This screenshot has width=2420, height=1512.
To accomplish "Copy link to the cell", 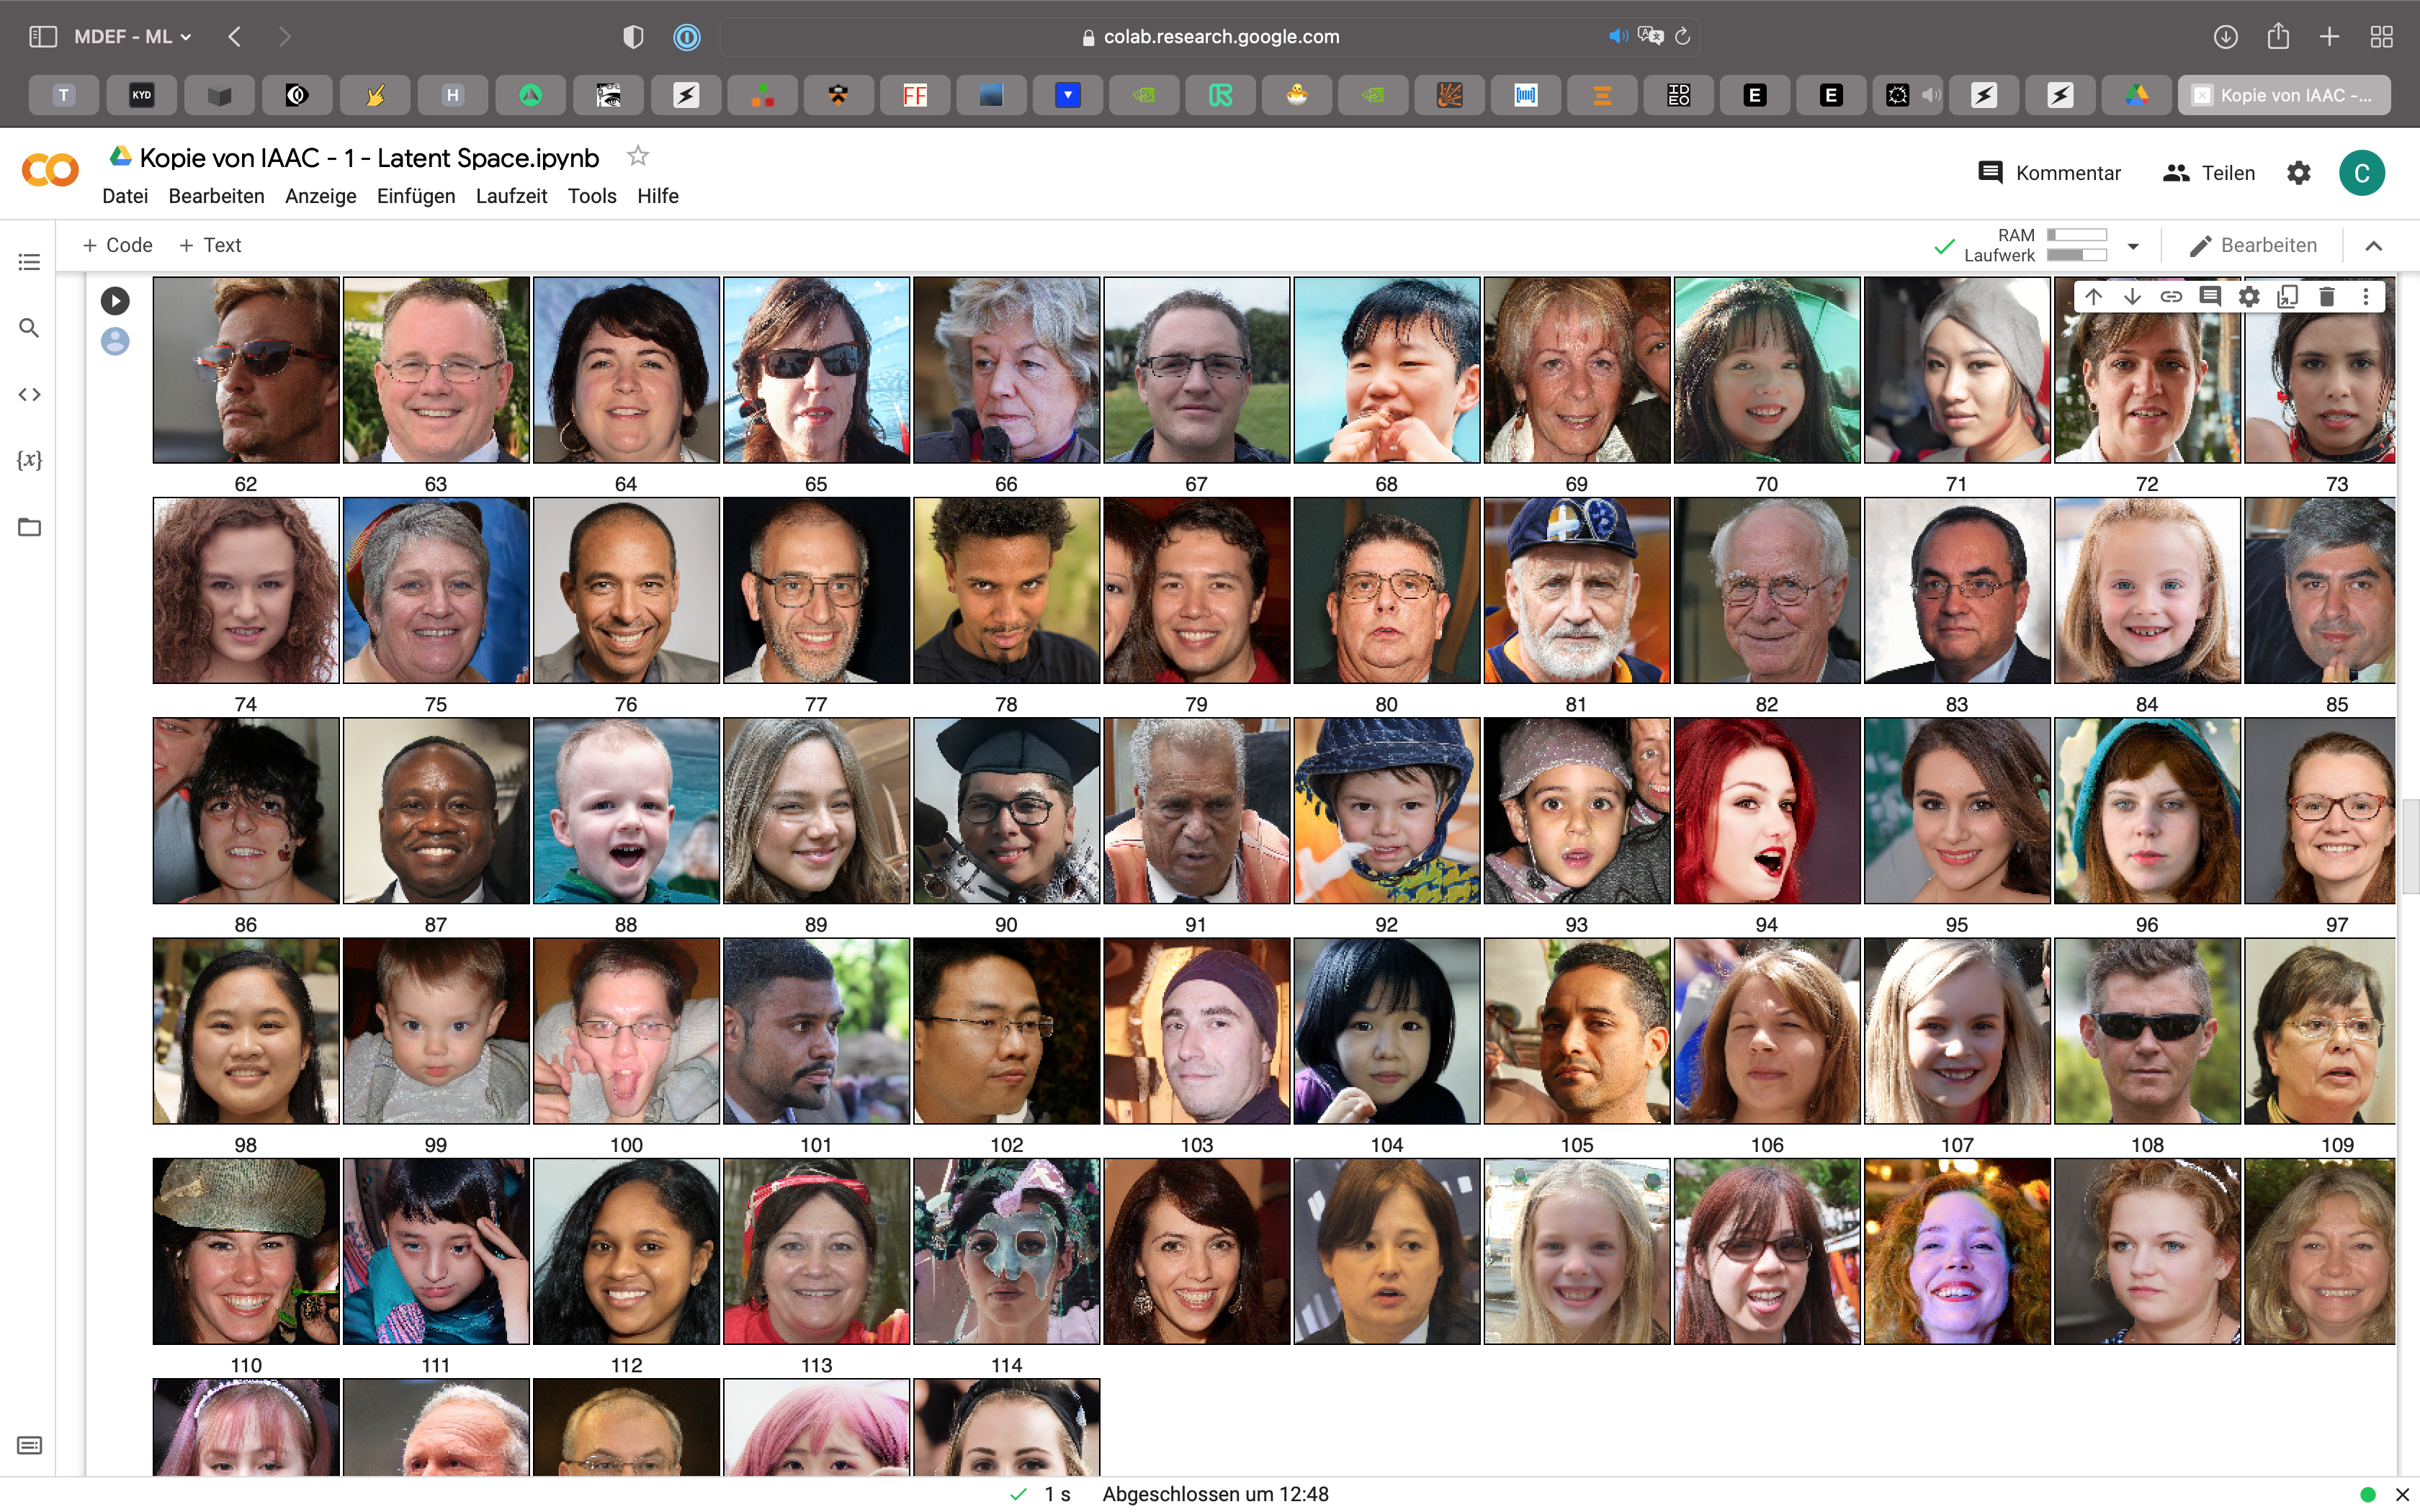I will [2171, 297].
